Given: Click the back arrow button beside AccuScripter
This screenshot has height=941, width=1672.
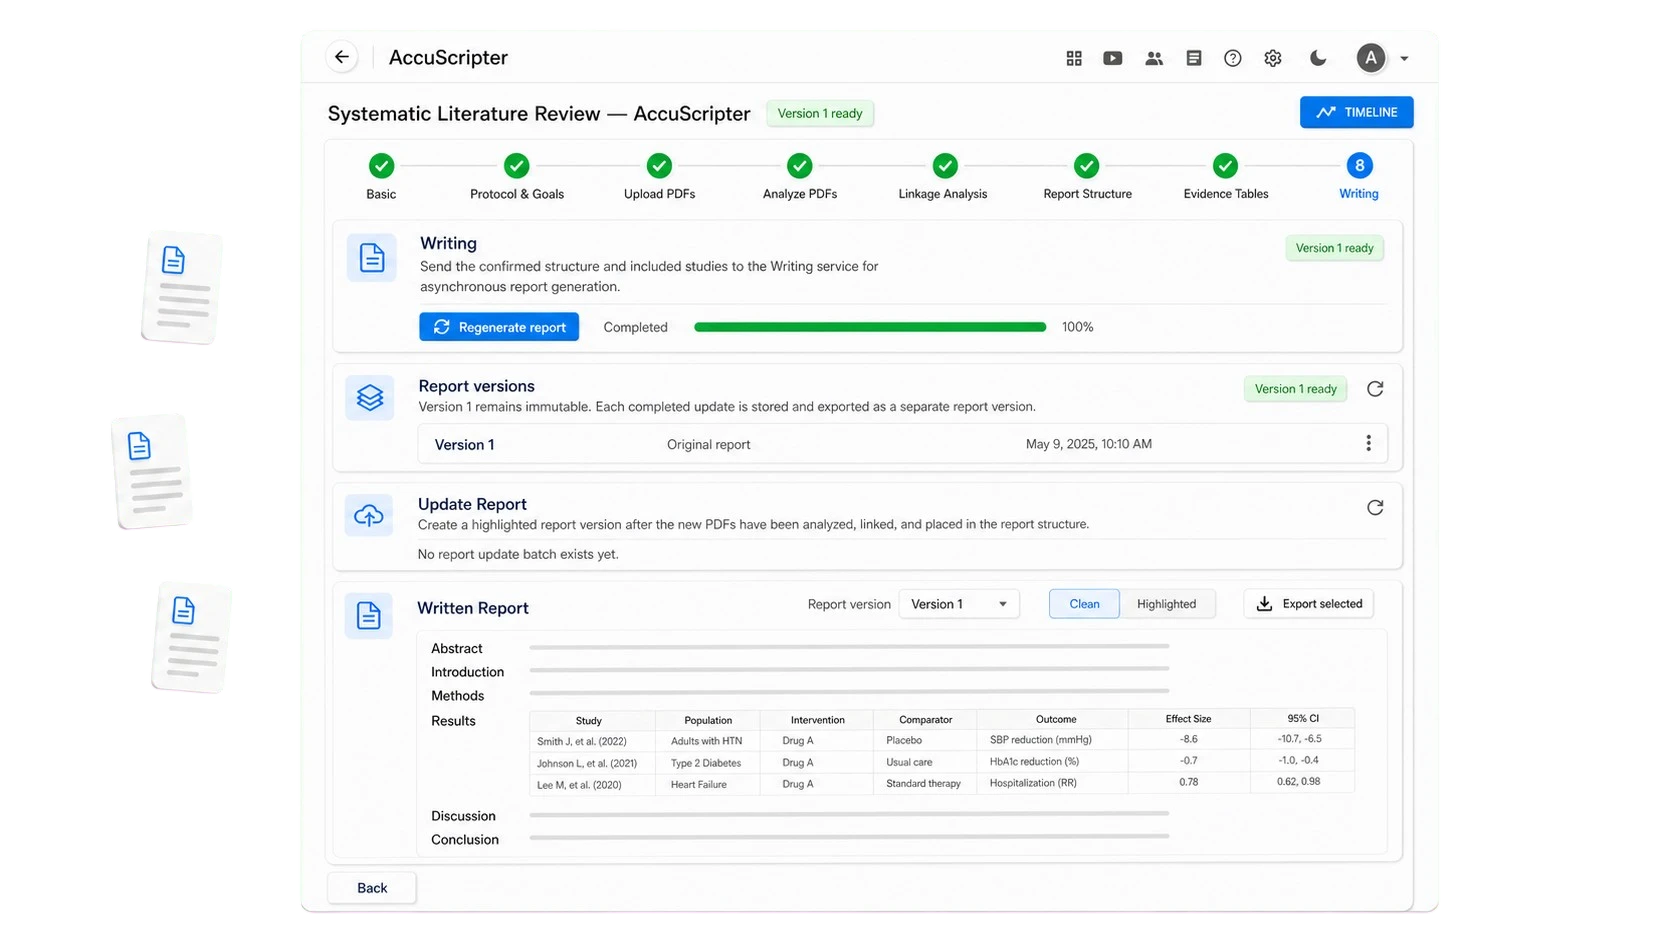Looking at the screenshot, I should 342,57.
